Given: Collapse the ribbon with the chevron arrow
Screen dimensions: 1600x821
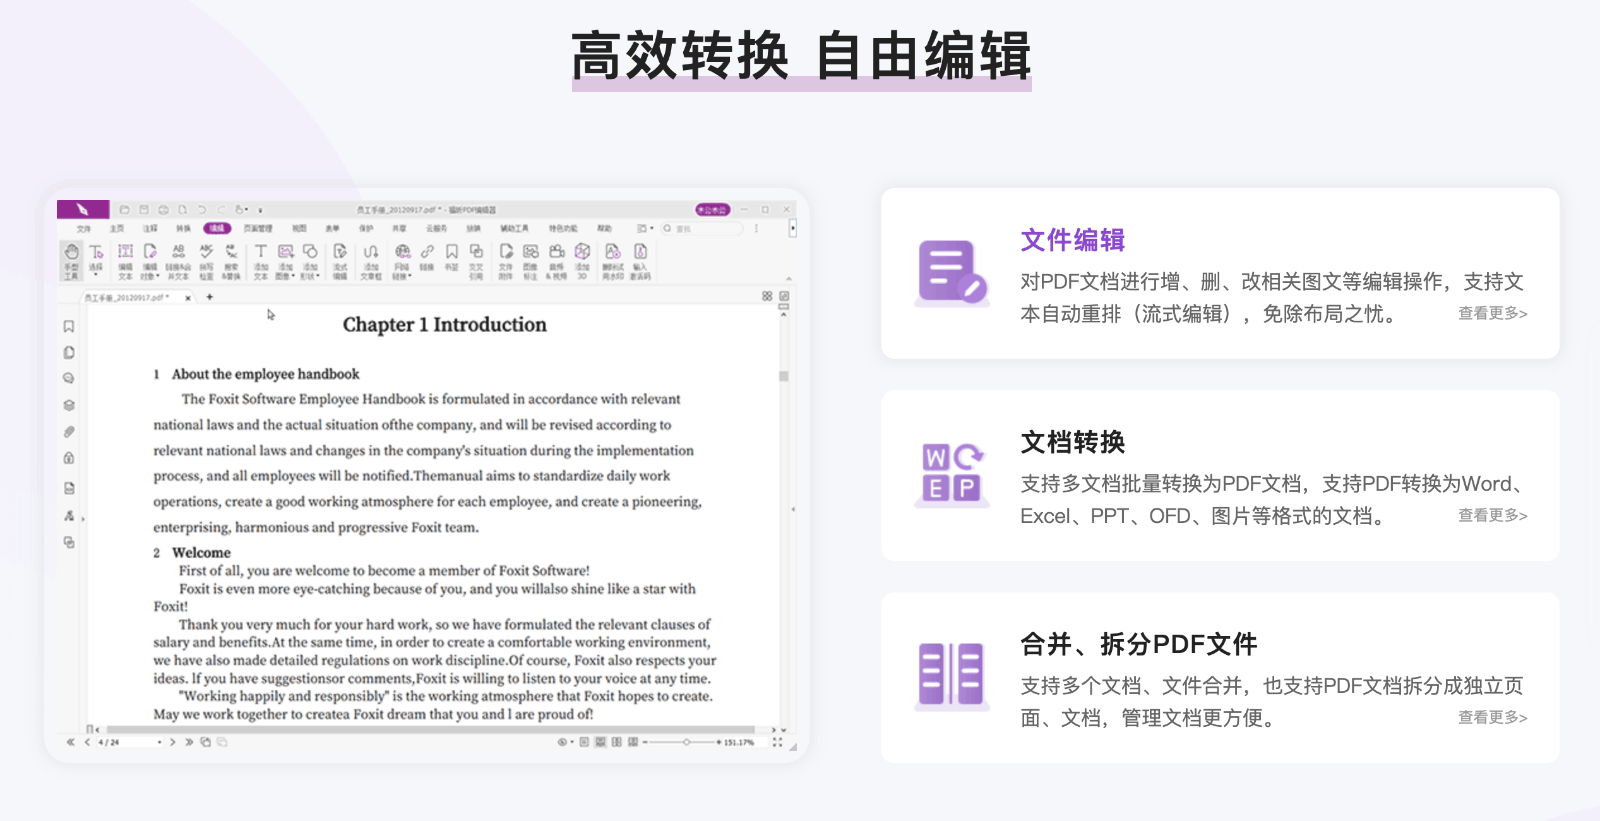Looking at the screenshot, I should tap(788, 279).
